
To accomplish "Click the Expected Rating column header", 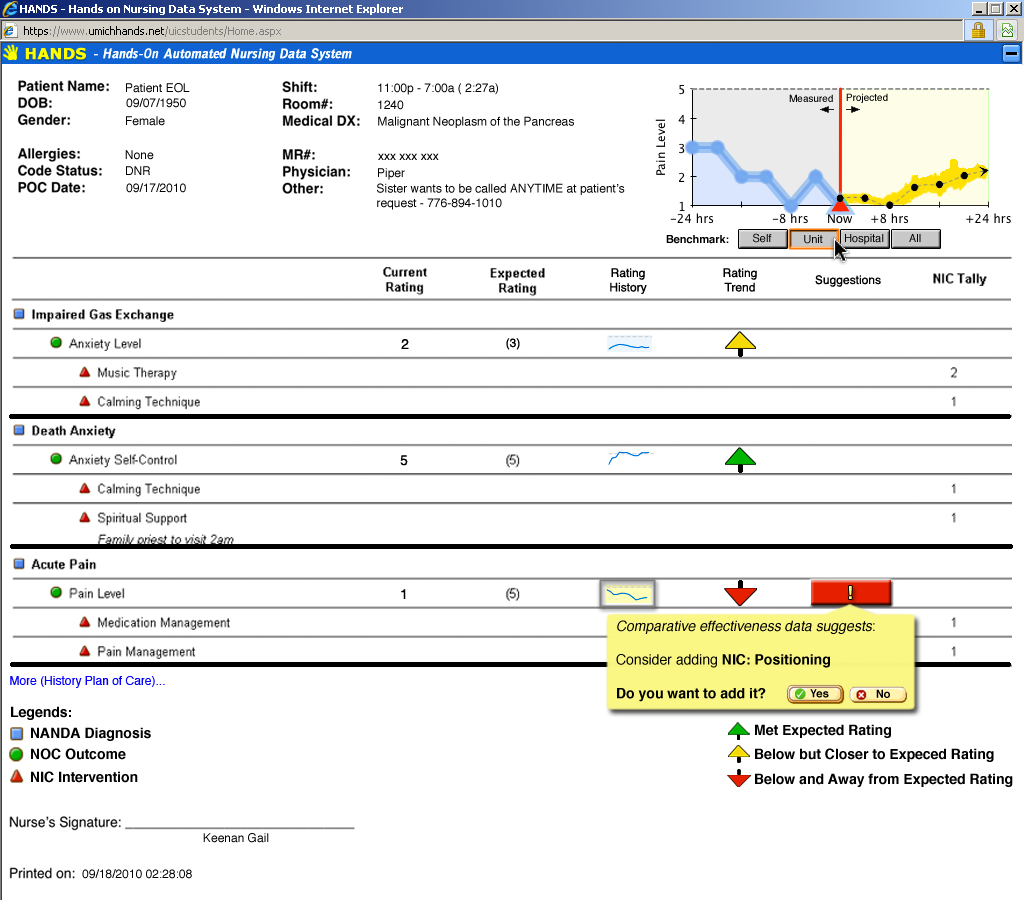I will click(517, 280).
